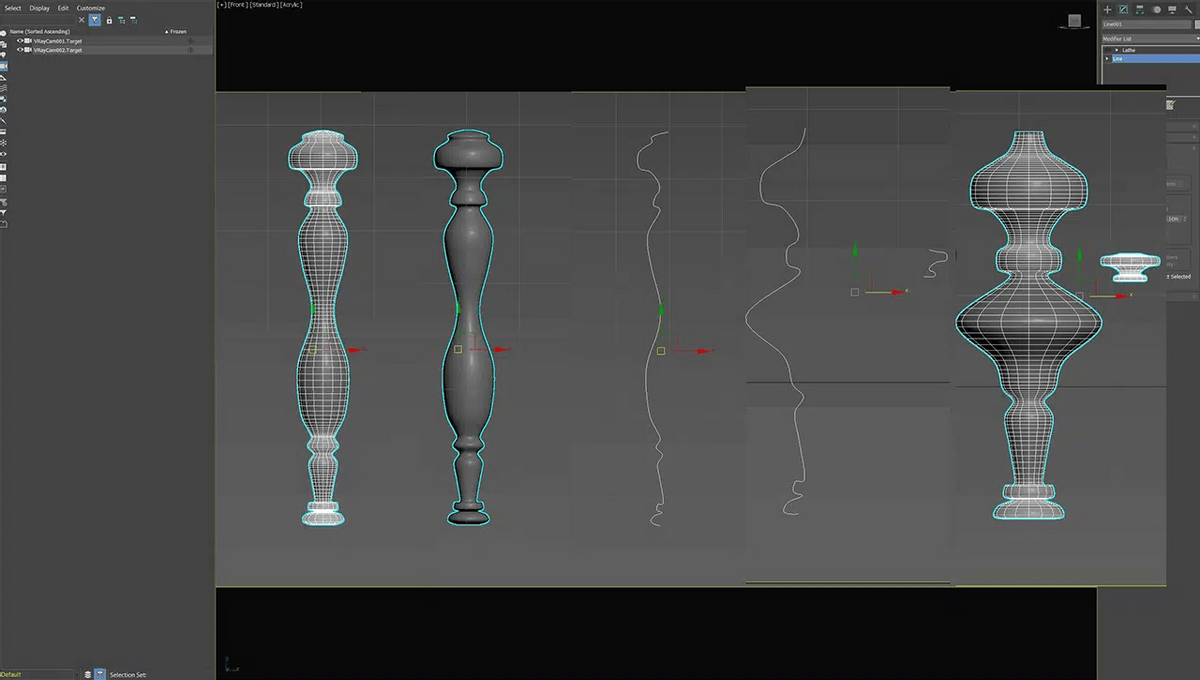Toggle frozen state of VRayCam001.Target
The height and width of the screenshot is (680, 1200).
(190, 41)
